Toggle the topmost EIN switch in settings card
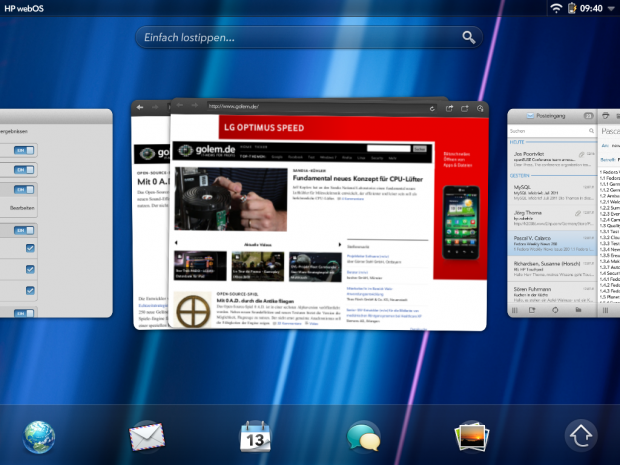This screenshot has height=465, width=620. 24,150
